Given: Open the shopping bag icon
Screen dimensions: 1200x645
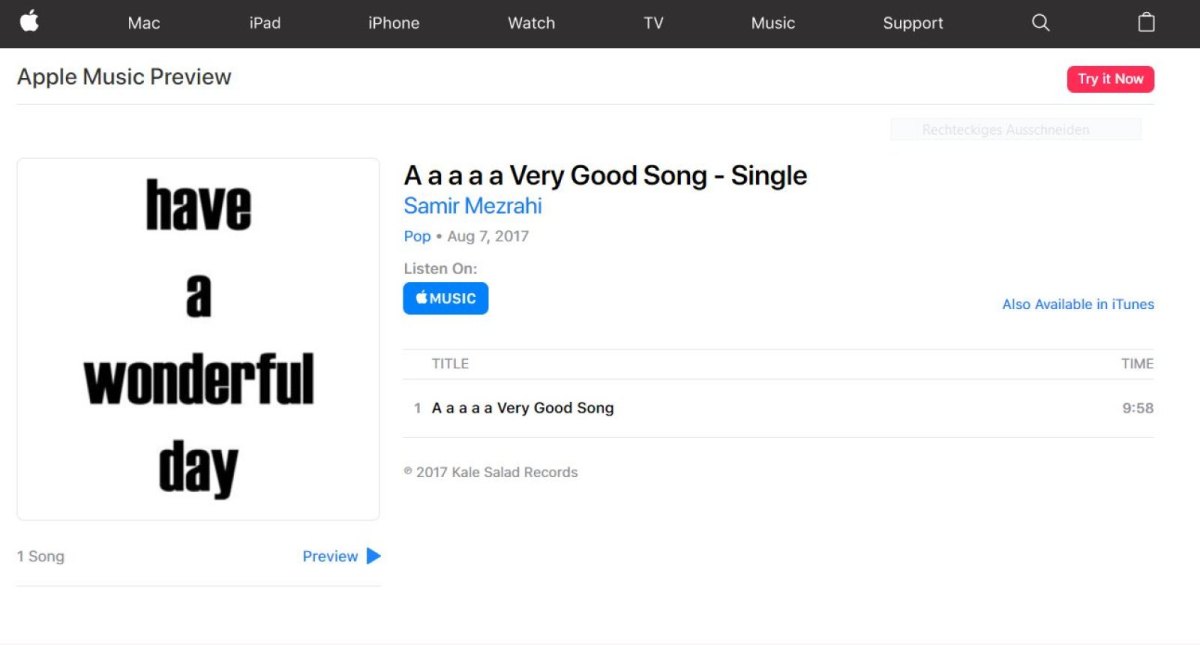Looking at the screenshot, I should 1146,22.
